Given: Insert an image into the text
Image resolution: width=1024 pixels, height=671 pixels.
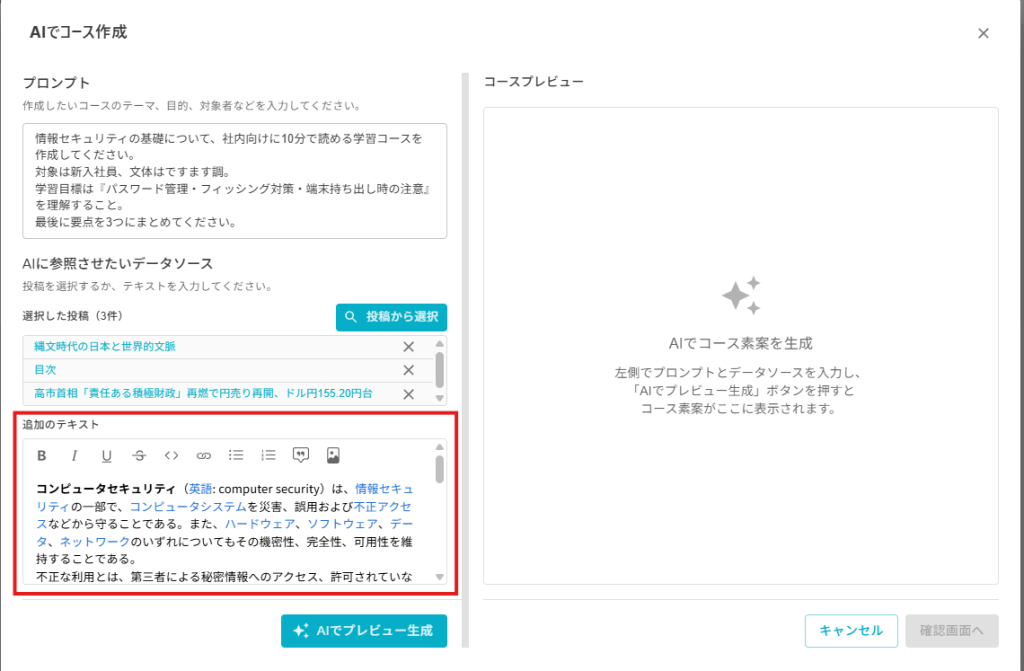Looking at the screenshot, I should (x=333, y=455).
